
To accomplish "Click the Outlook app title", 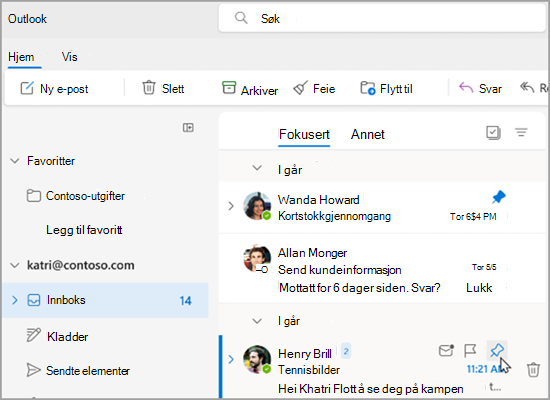I will [27, 19].
